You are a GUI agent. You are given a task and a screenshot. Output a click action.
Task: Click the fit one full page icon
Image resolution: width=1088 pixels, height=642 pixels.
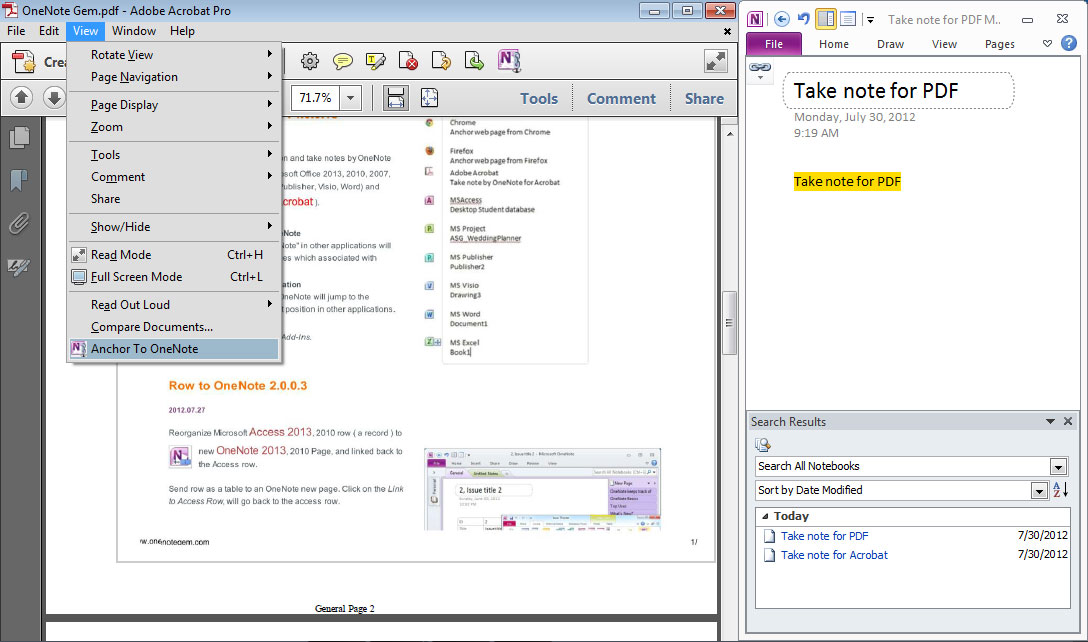430,98
